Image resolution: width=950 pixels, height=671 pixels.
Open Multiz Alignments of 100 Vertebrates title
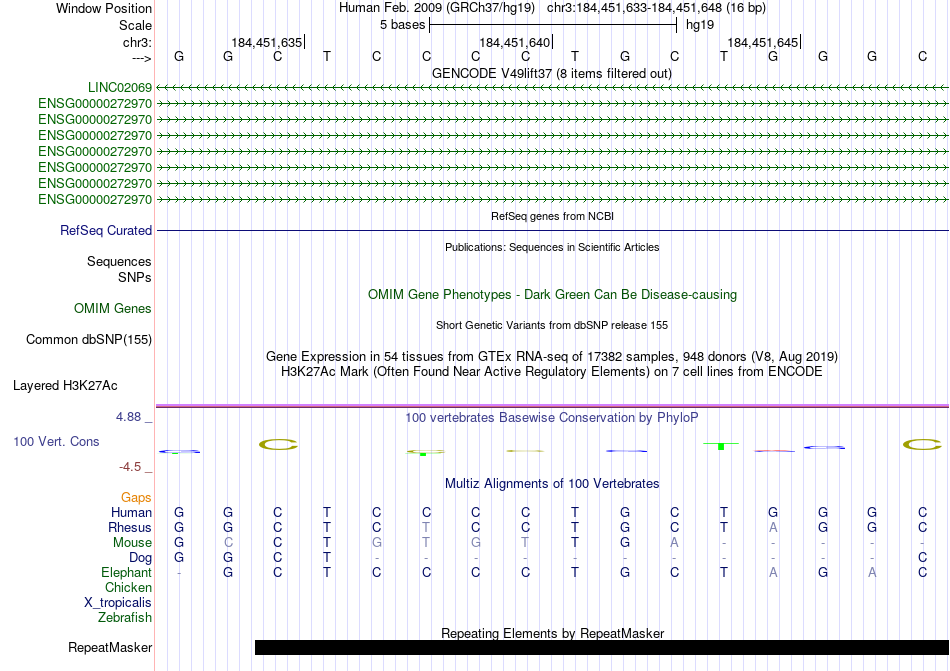[552, 483]
